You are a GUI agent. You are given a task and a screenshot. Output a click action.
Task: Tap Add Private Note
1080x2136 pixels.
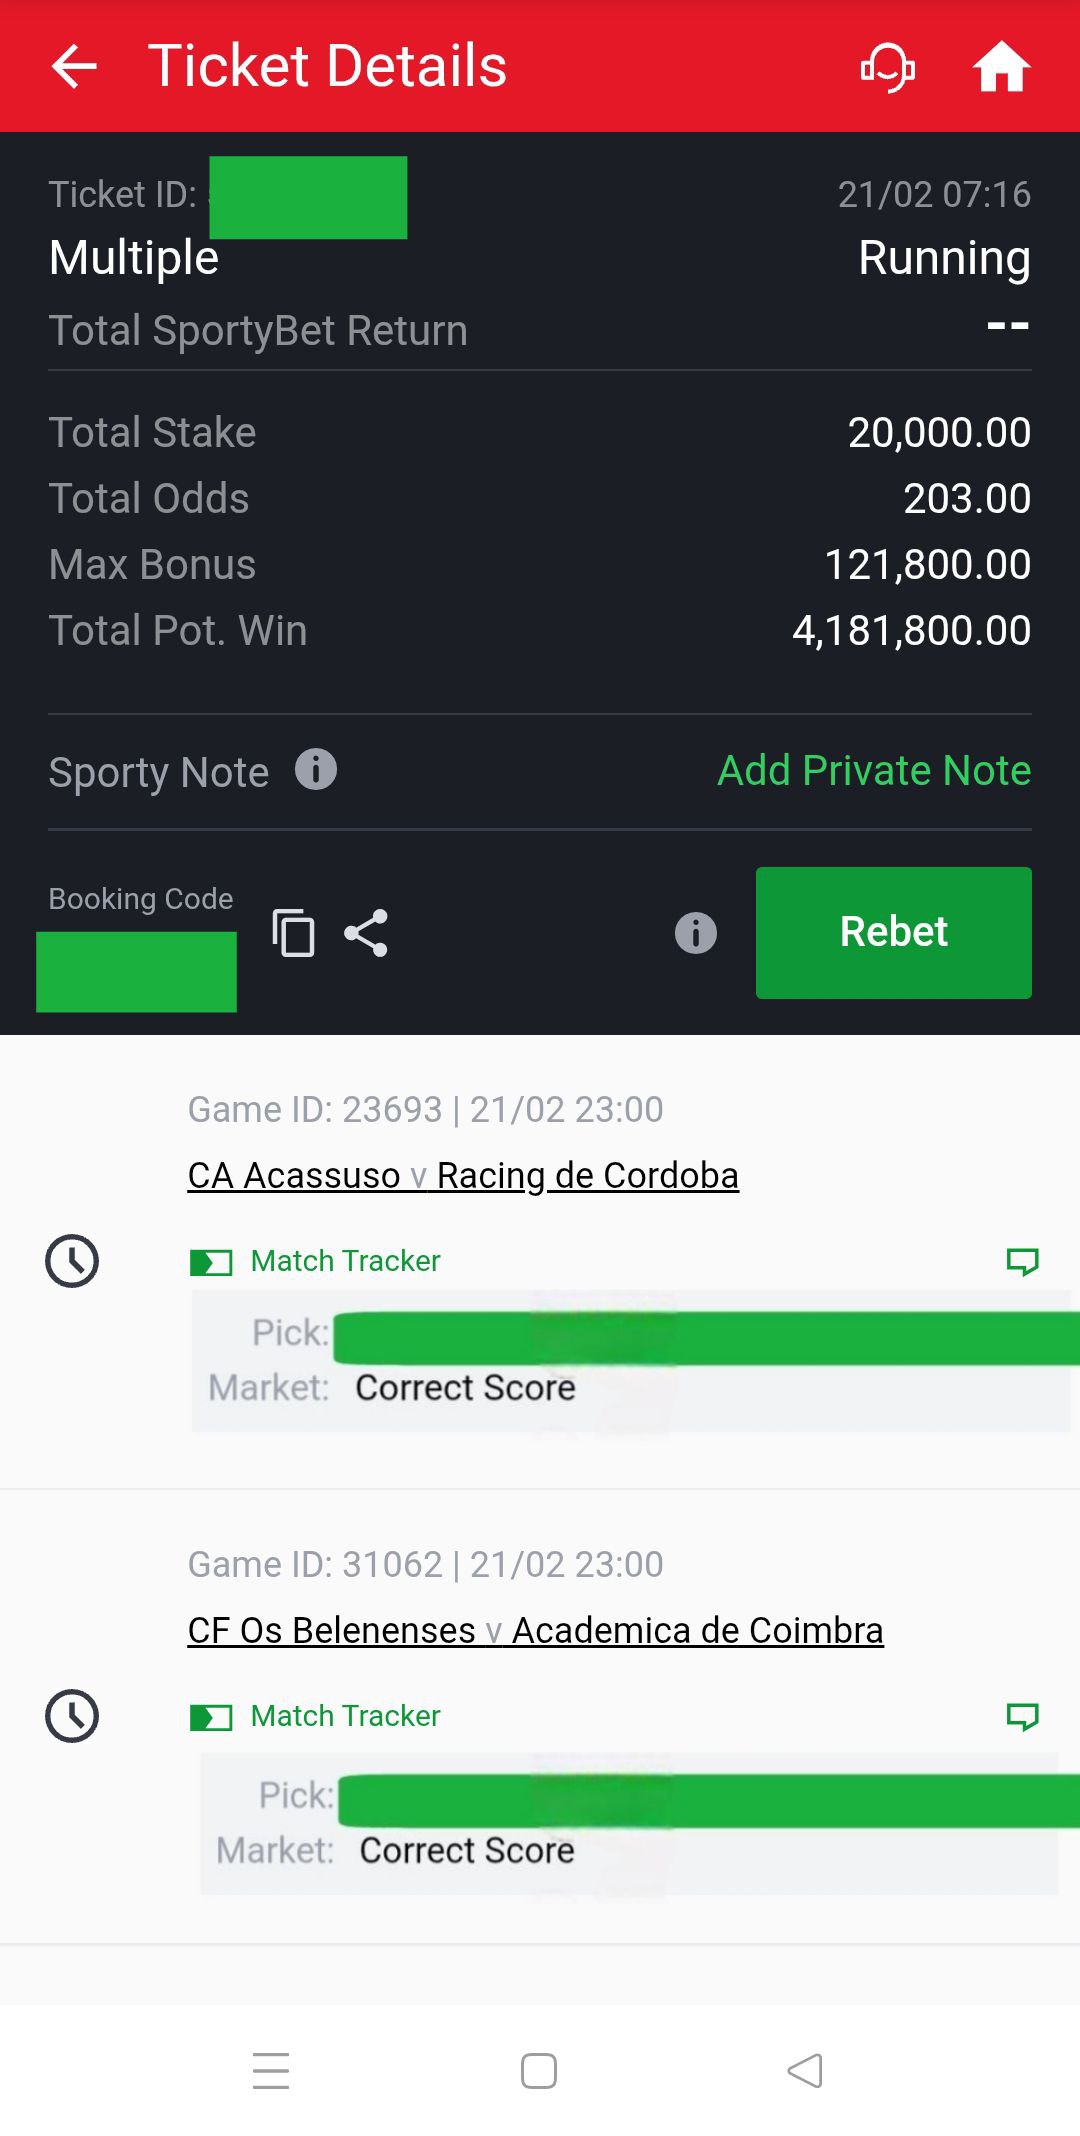click(x=874, y=771)
